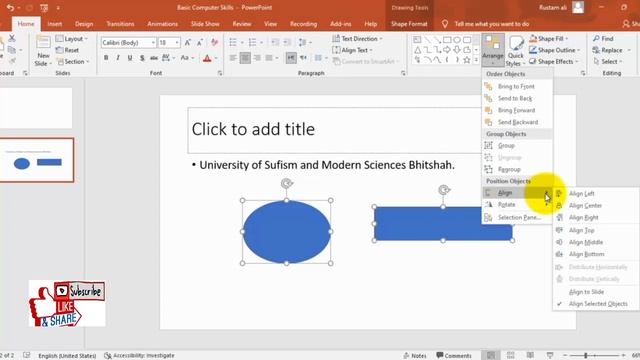640x360 pixels.
Task: Click Find in Editing group
Action: click(x=604, y=39)
